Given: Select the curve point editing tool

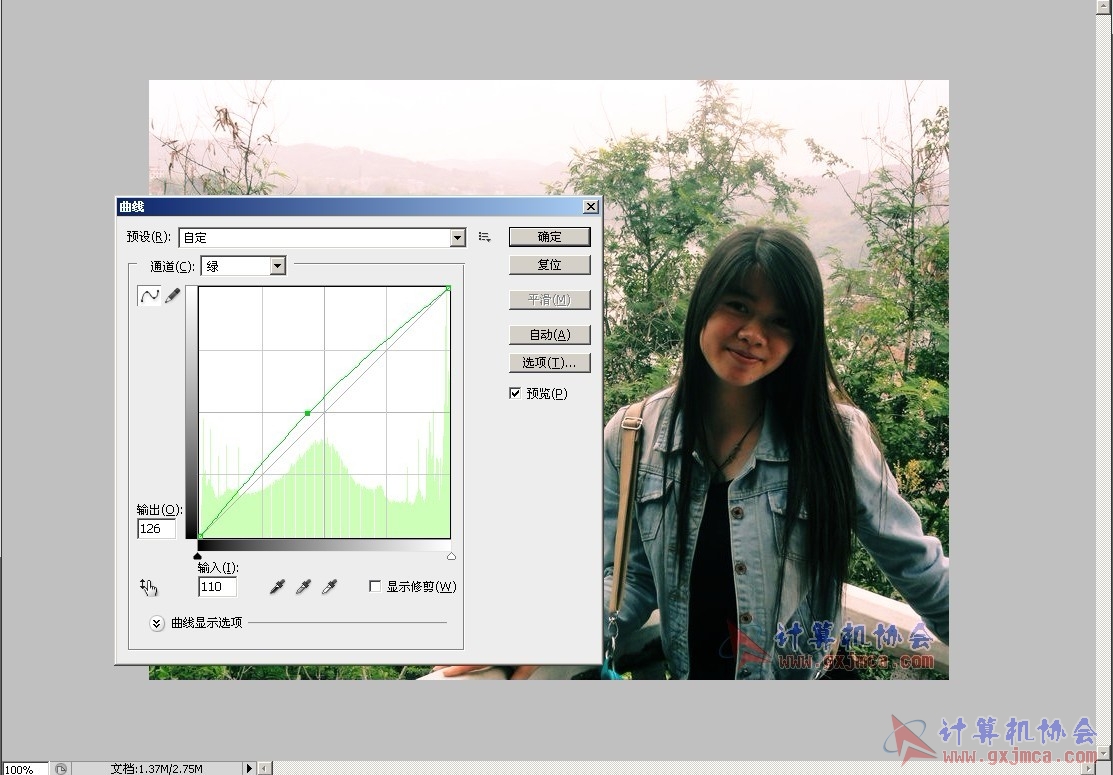Looking at the screenshot, I should 148,296.
